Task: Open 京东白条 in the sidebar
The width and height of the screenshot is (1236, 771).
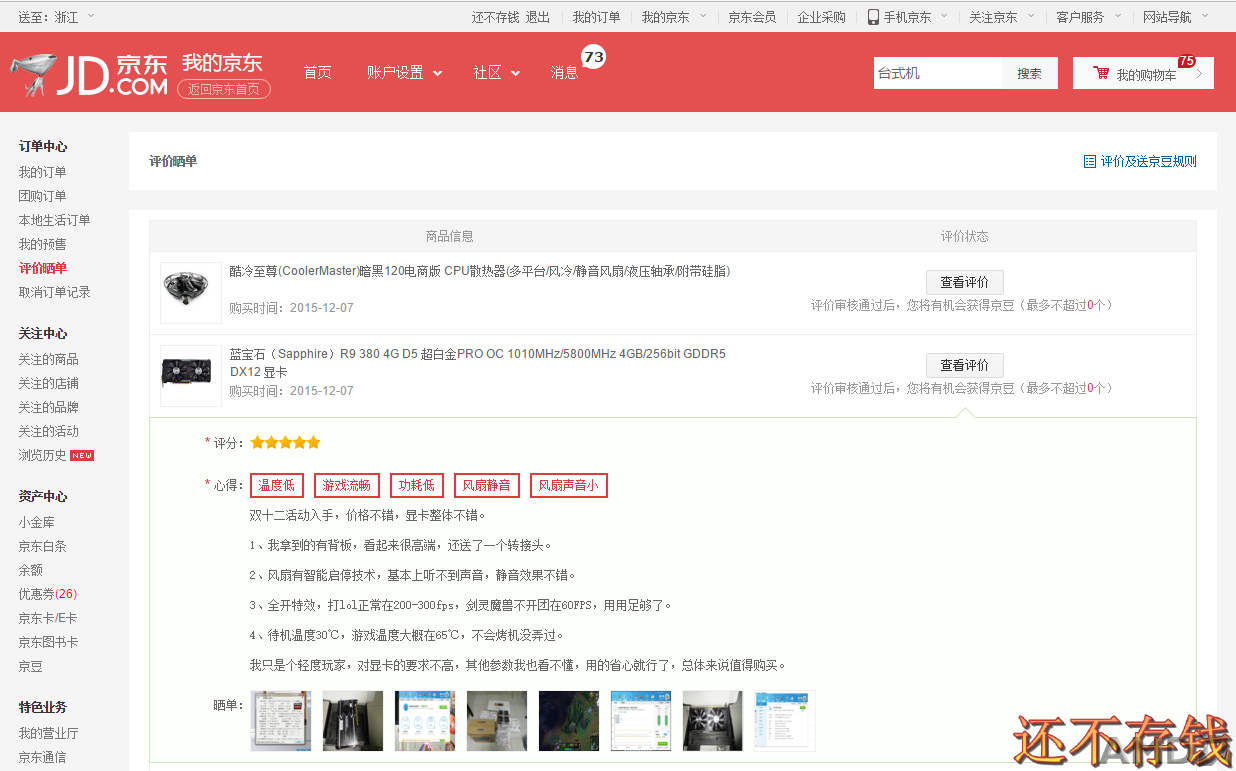Action: [42, 546]
